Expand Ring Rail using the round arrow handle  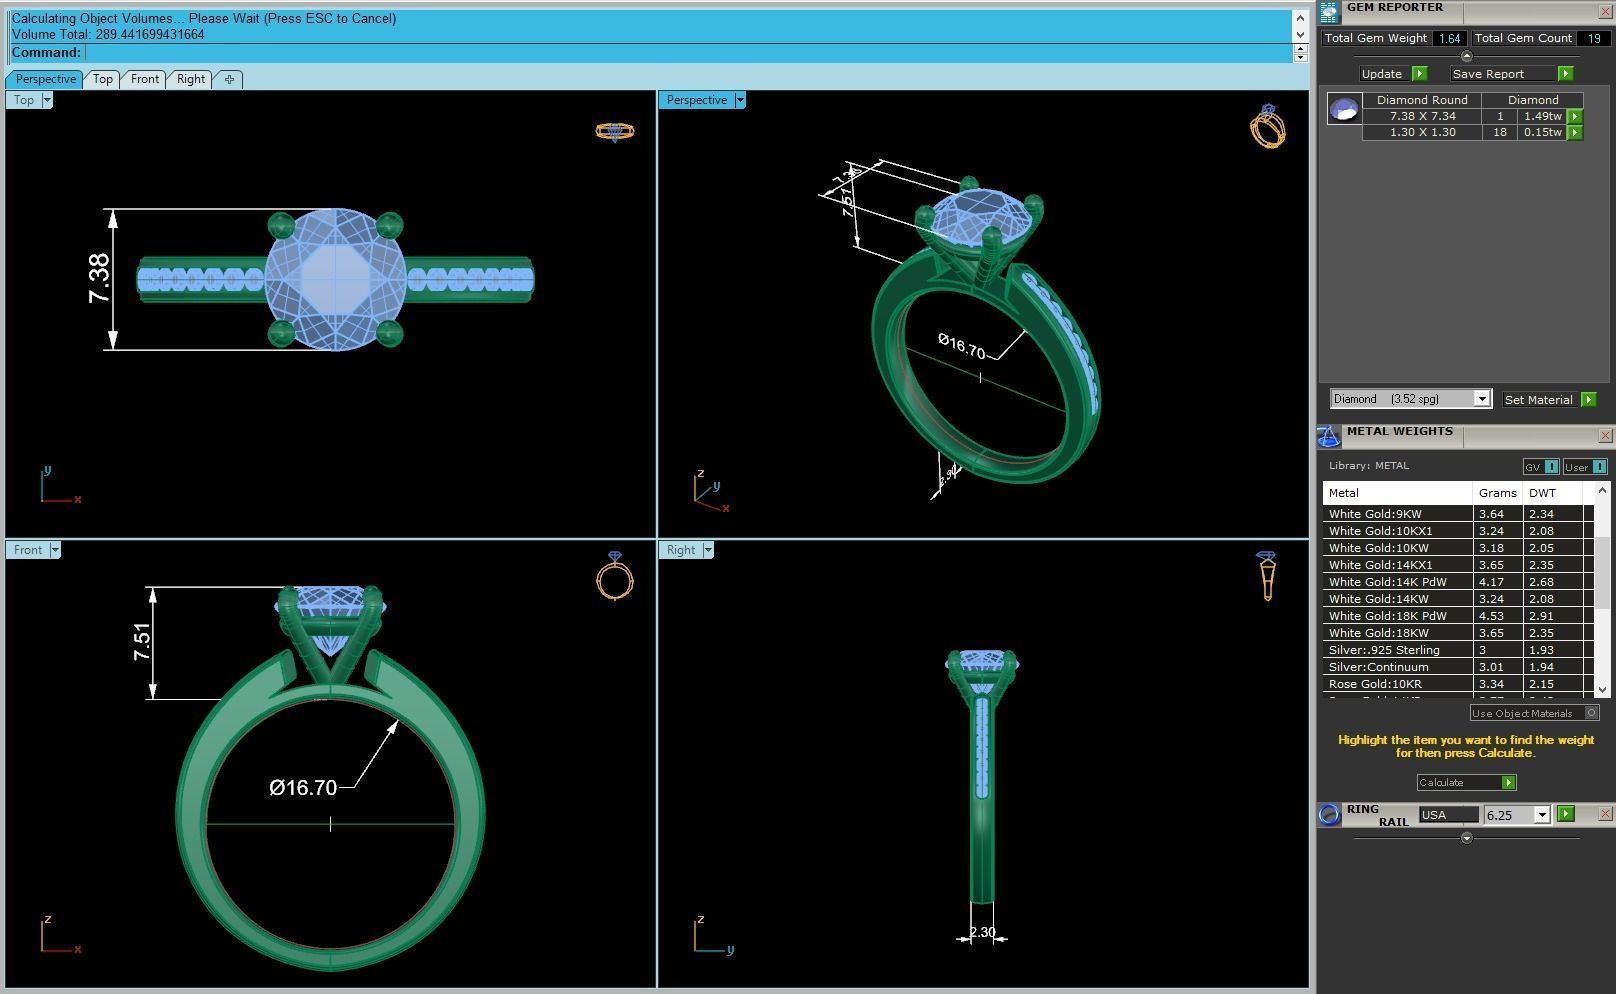1467,838
